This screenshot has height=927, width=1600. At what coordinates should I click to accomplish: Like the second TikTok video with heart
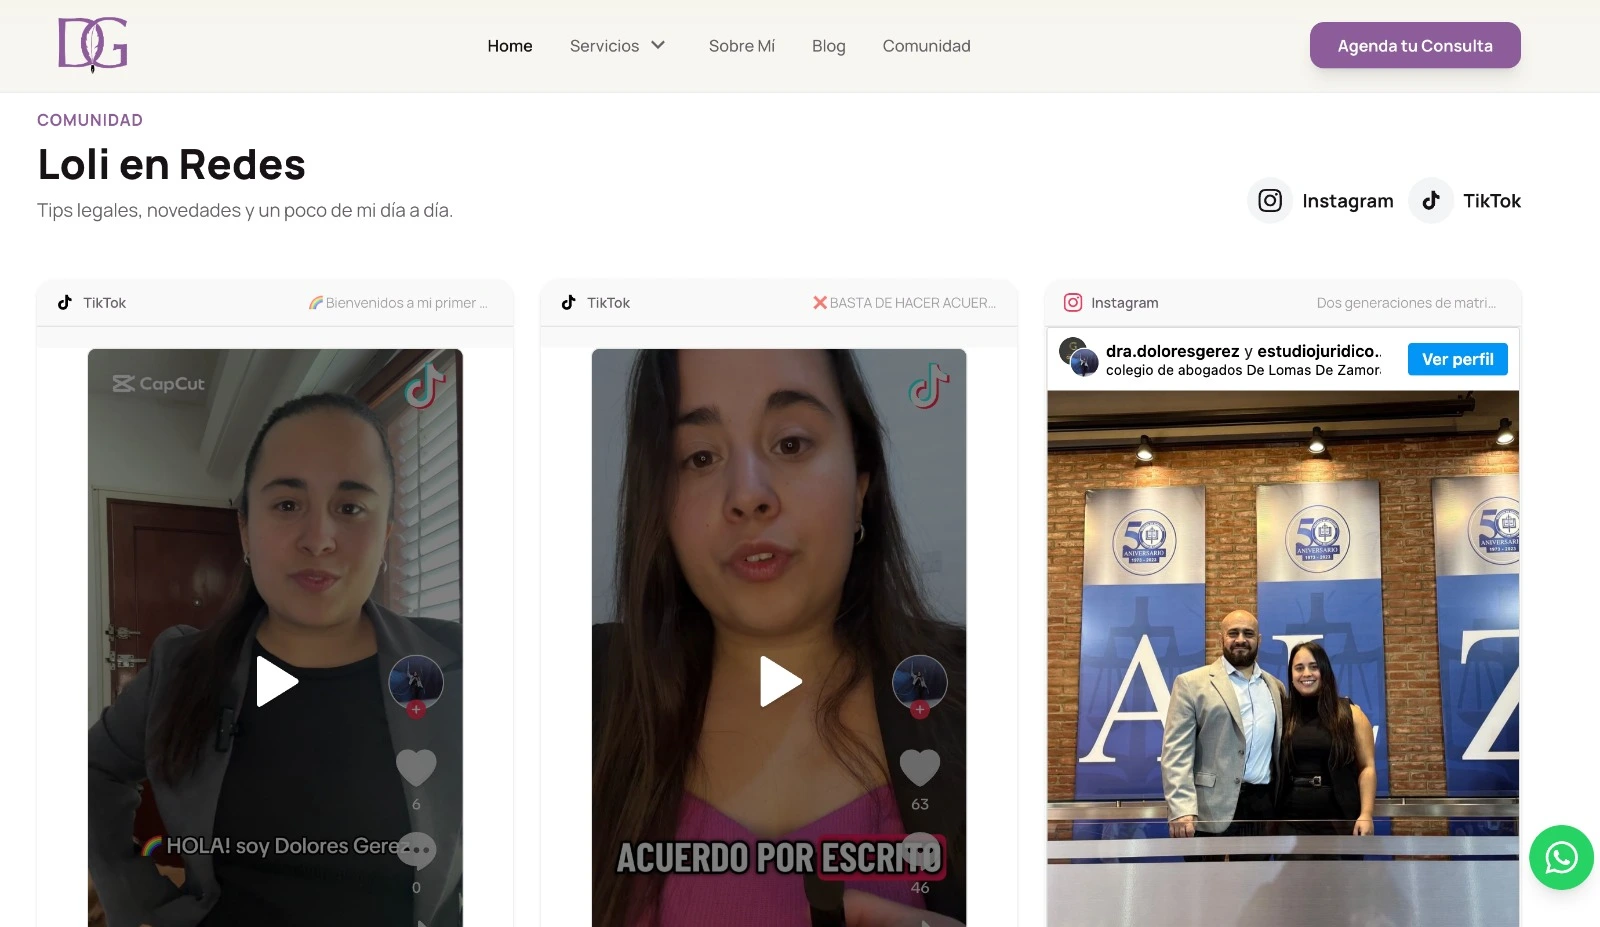[919, 767]
